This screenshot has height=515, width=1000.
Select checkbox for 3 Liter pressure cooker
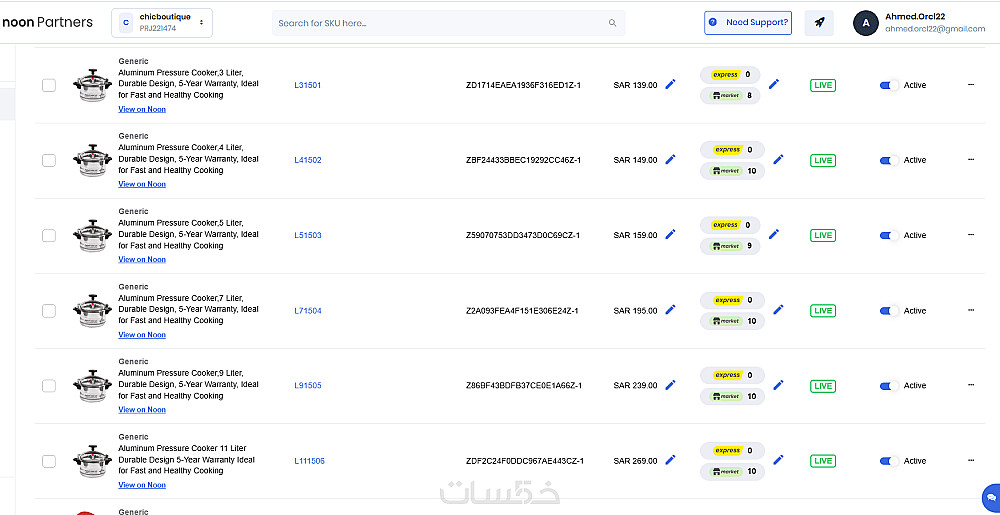pos(49,85)
